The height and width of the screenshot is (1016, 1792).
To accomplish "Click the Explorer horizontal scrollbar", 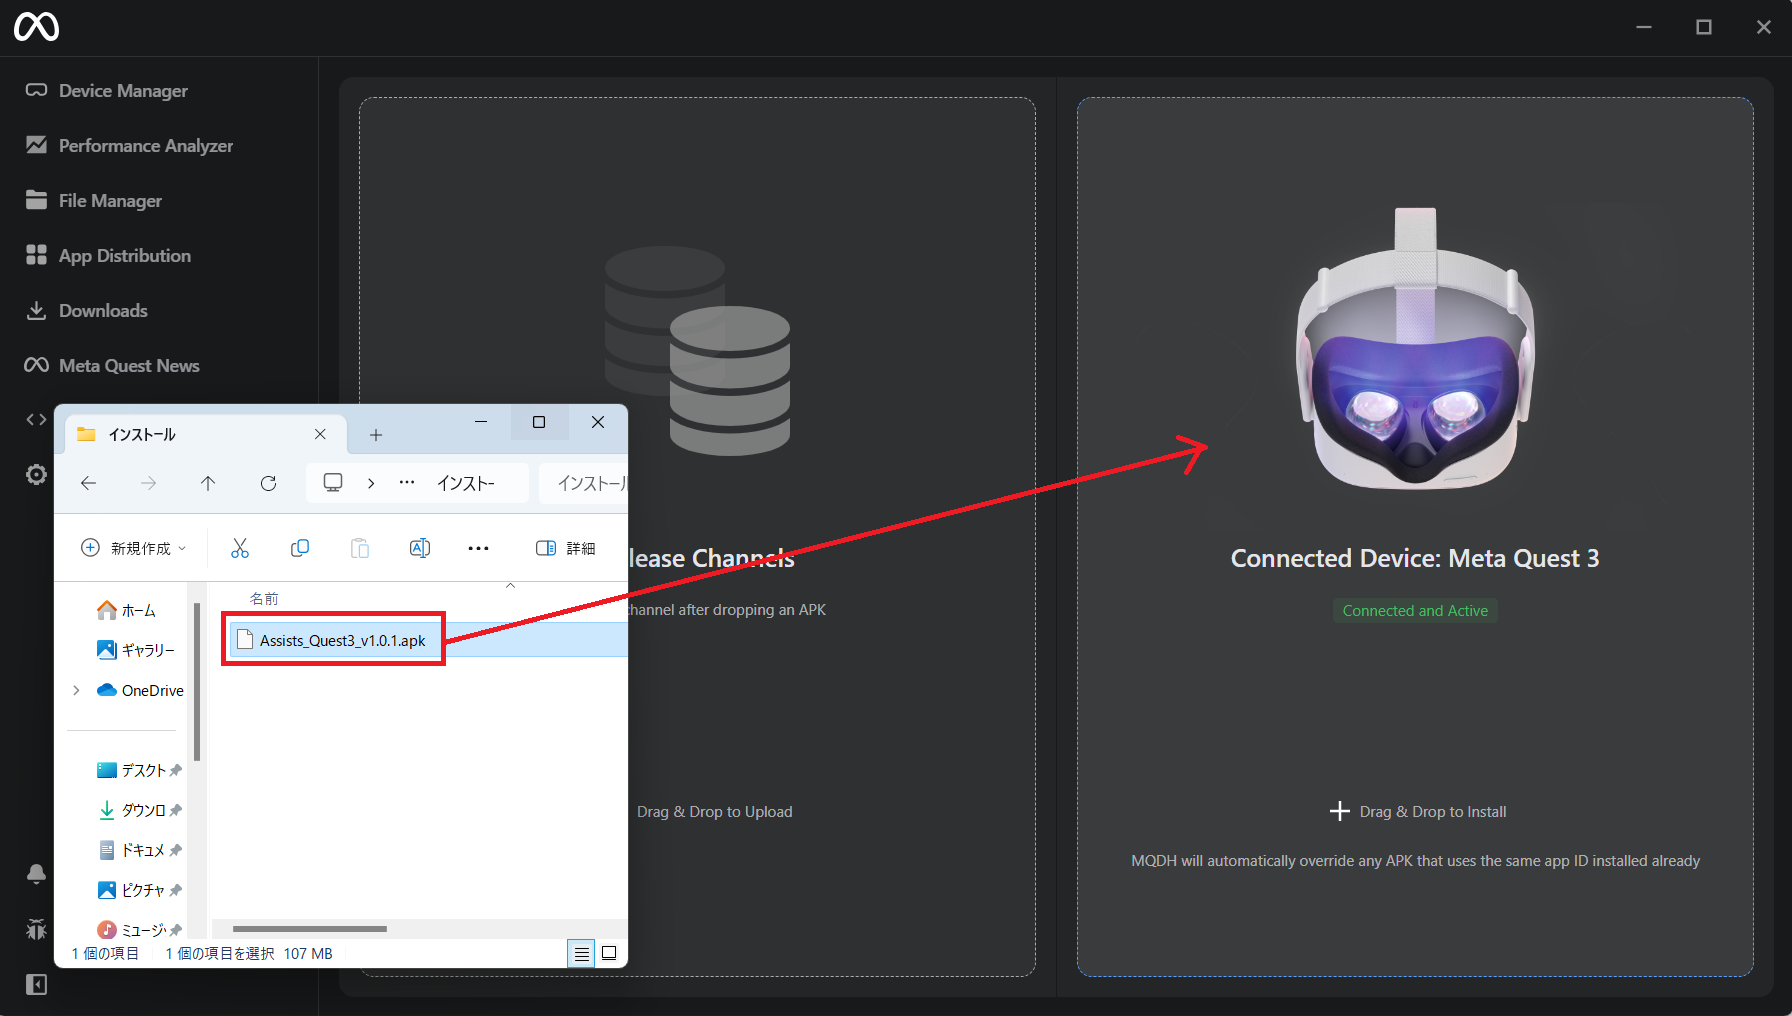I will (x=310, y=929).
